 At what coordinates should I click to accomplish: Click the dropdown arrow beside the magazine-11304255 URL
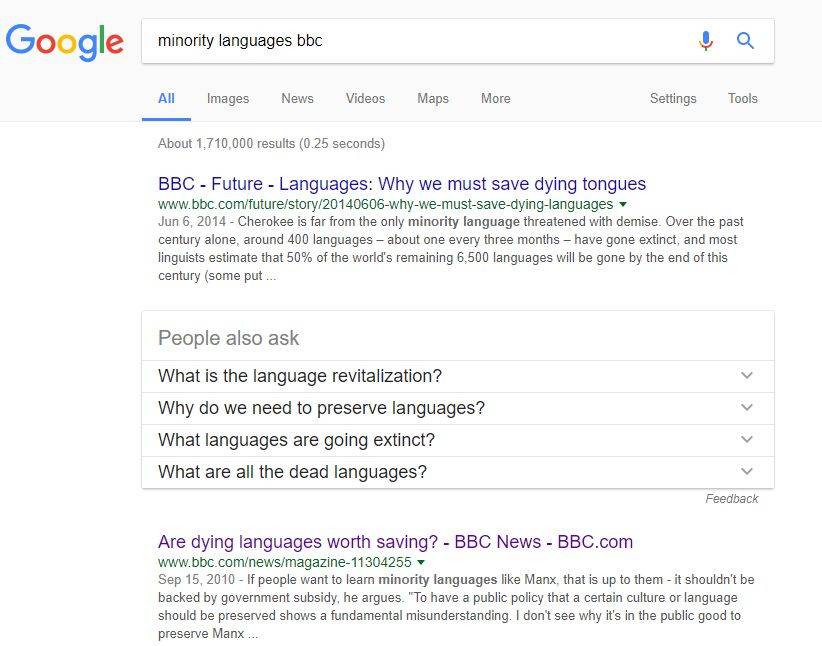[x=421, y=562]
